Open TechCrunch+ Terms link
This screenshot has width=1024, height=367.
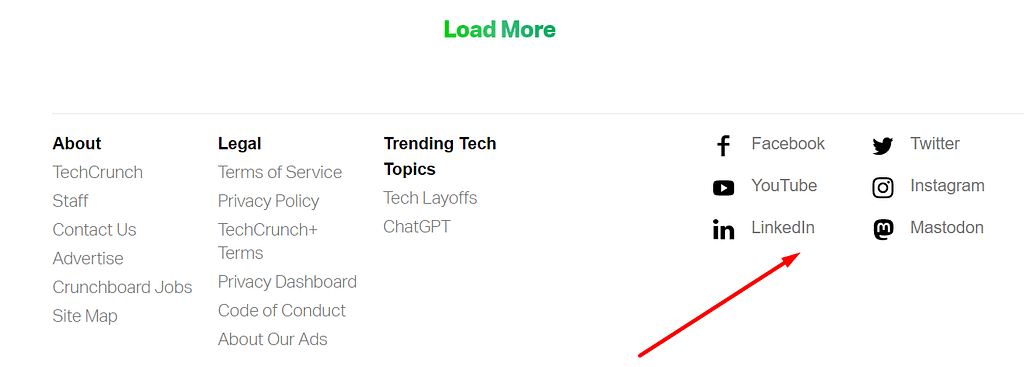point(268,242)
